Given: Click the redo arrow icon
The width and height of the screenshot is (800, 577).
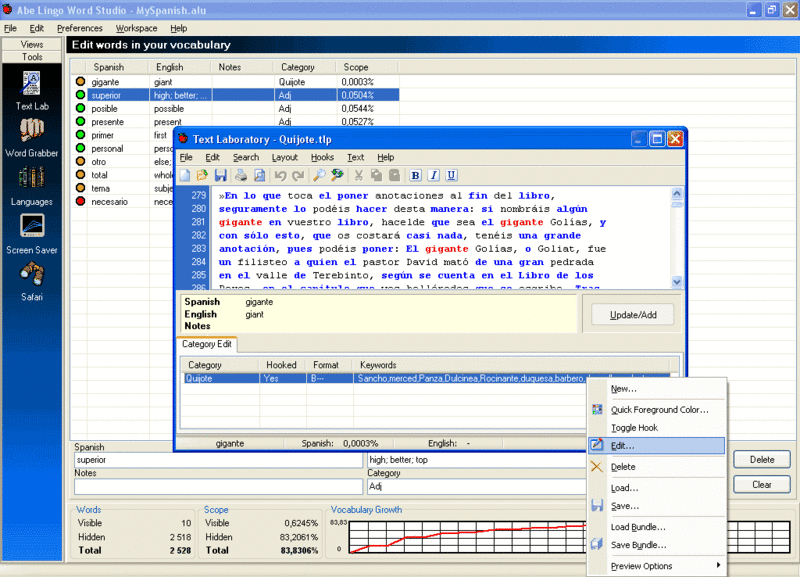Looking at the screenshot, I should 298,175.
